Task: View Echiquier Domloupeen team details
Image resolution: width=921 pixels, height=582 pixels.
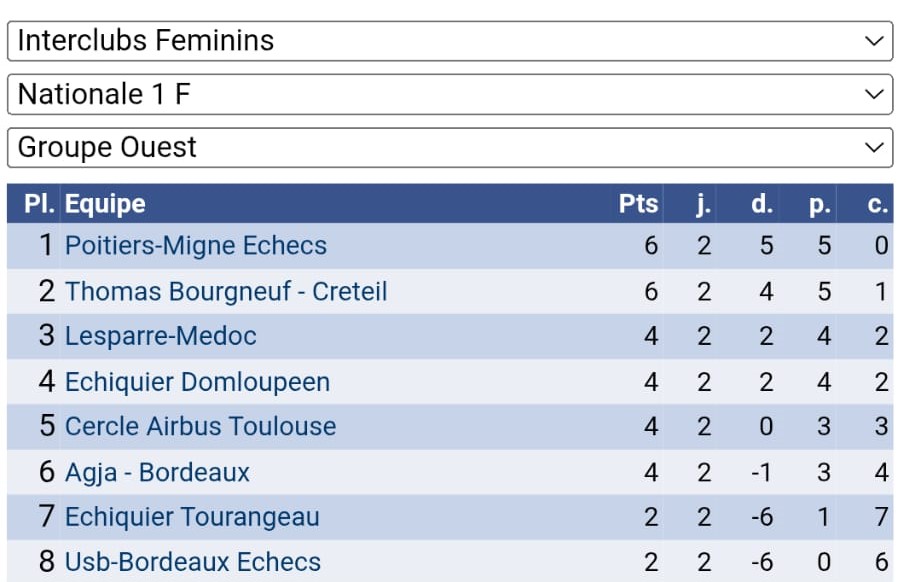Action: click(x=197, y=381)
